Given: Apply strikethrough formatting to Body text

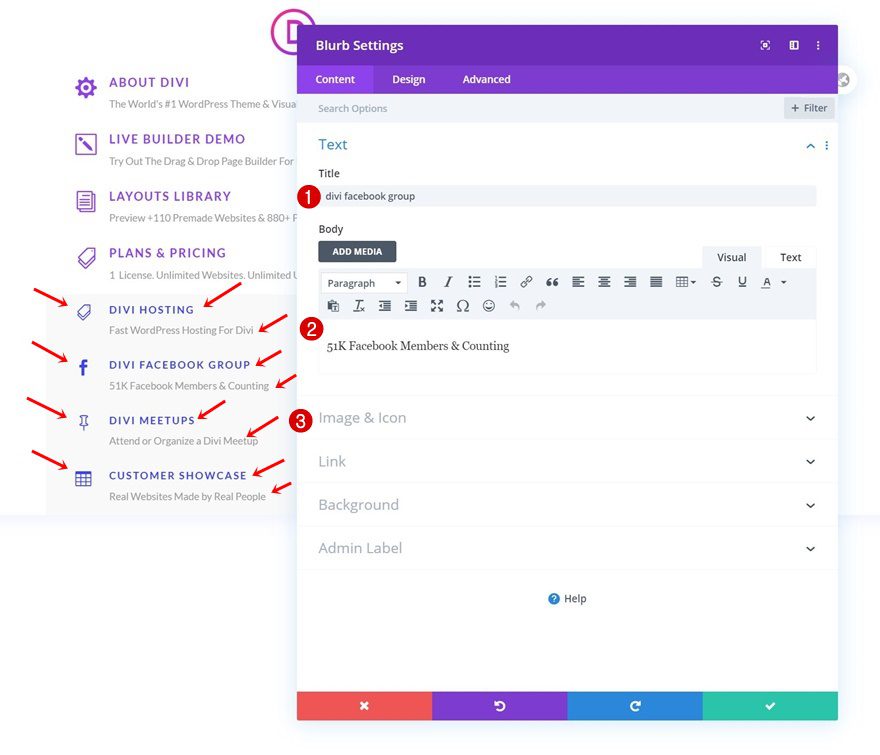Looking at the screenshot, I should click(716, 281).
